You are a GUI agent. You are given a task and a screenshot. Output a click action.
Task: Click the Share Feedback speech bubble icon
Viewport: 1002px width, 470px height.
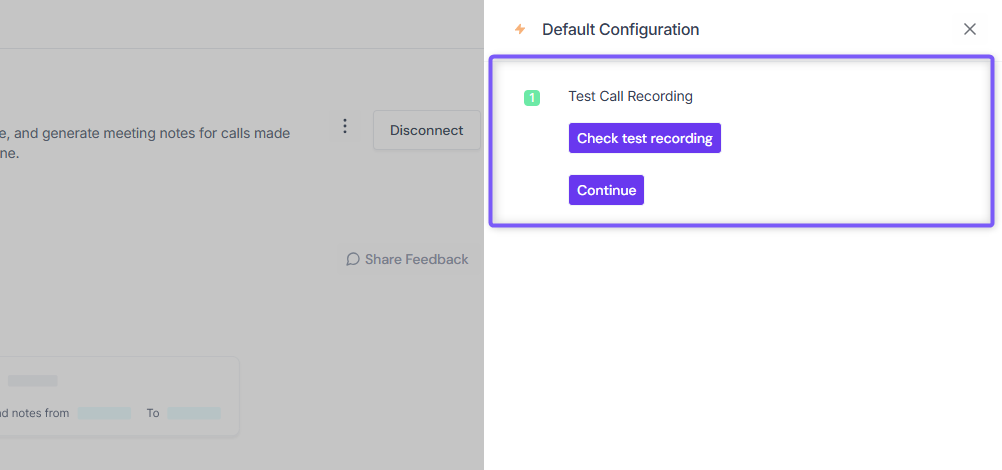click(x=353, y=259)
